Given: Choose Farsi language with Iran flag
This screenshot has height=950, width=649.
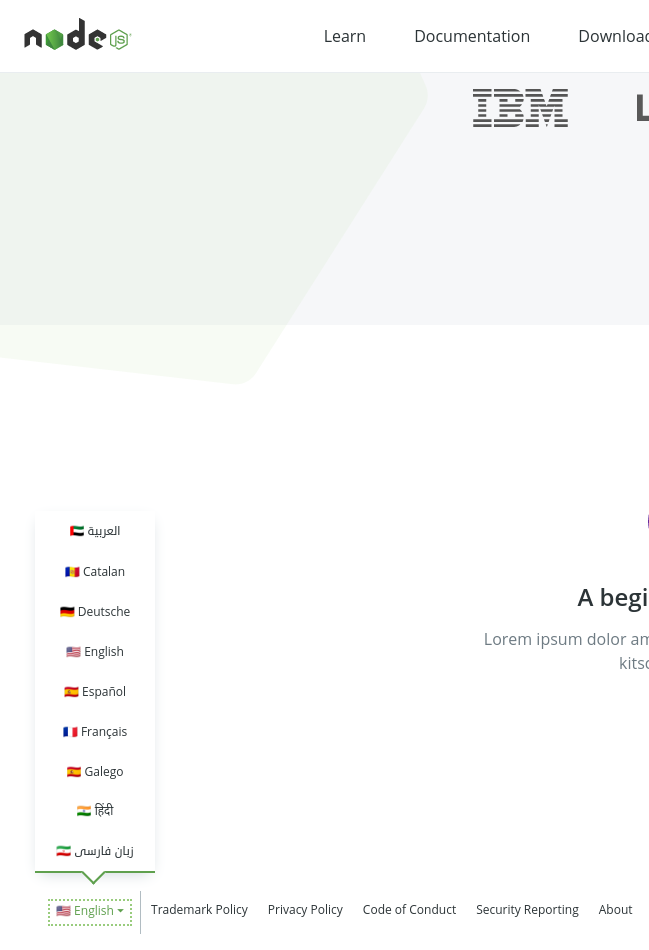Looking at the screenshot, I should point(95,851).
